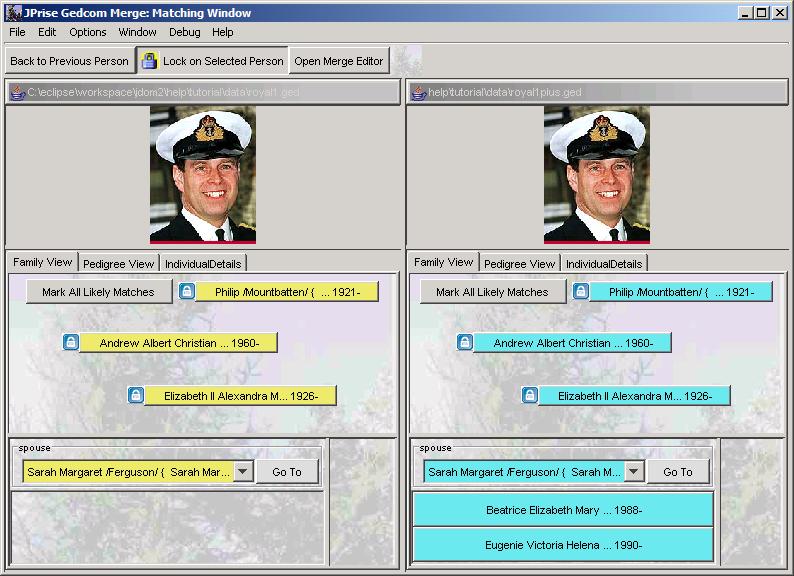Switch to left Pedigree View tab
794x576 pixels.
point(118,264)
